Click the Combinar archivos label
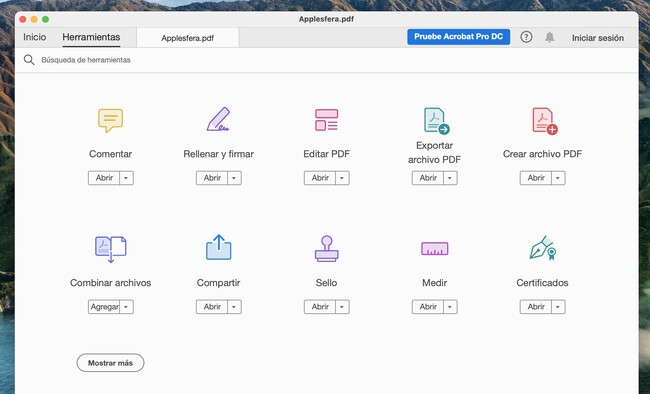The width and height of the screenshot is (650, 394). point(111,283)
